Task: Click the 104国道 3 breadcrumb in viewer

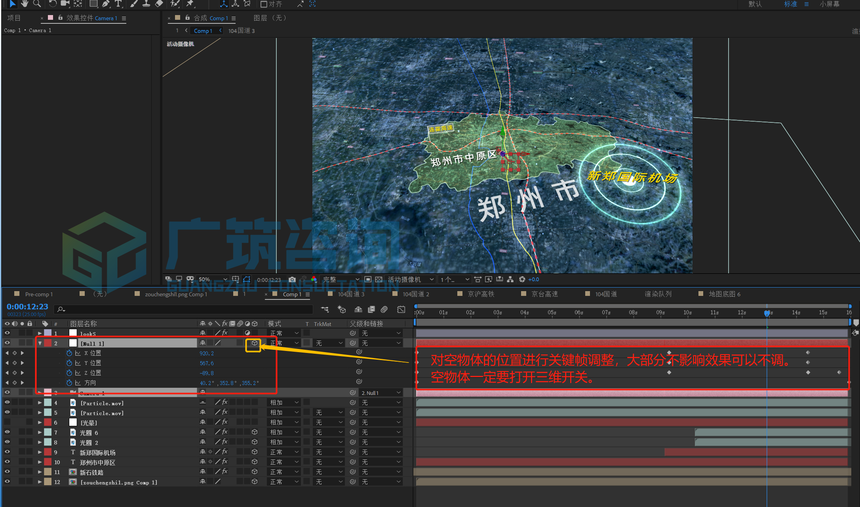Action: coord(241,31)
